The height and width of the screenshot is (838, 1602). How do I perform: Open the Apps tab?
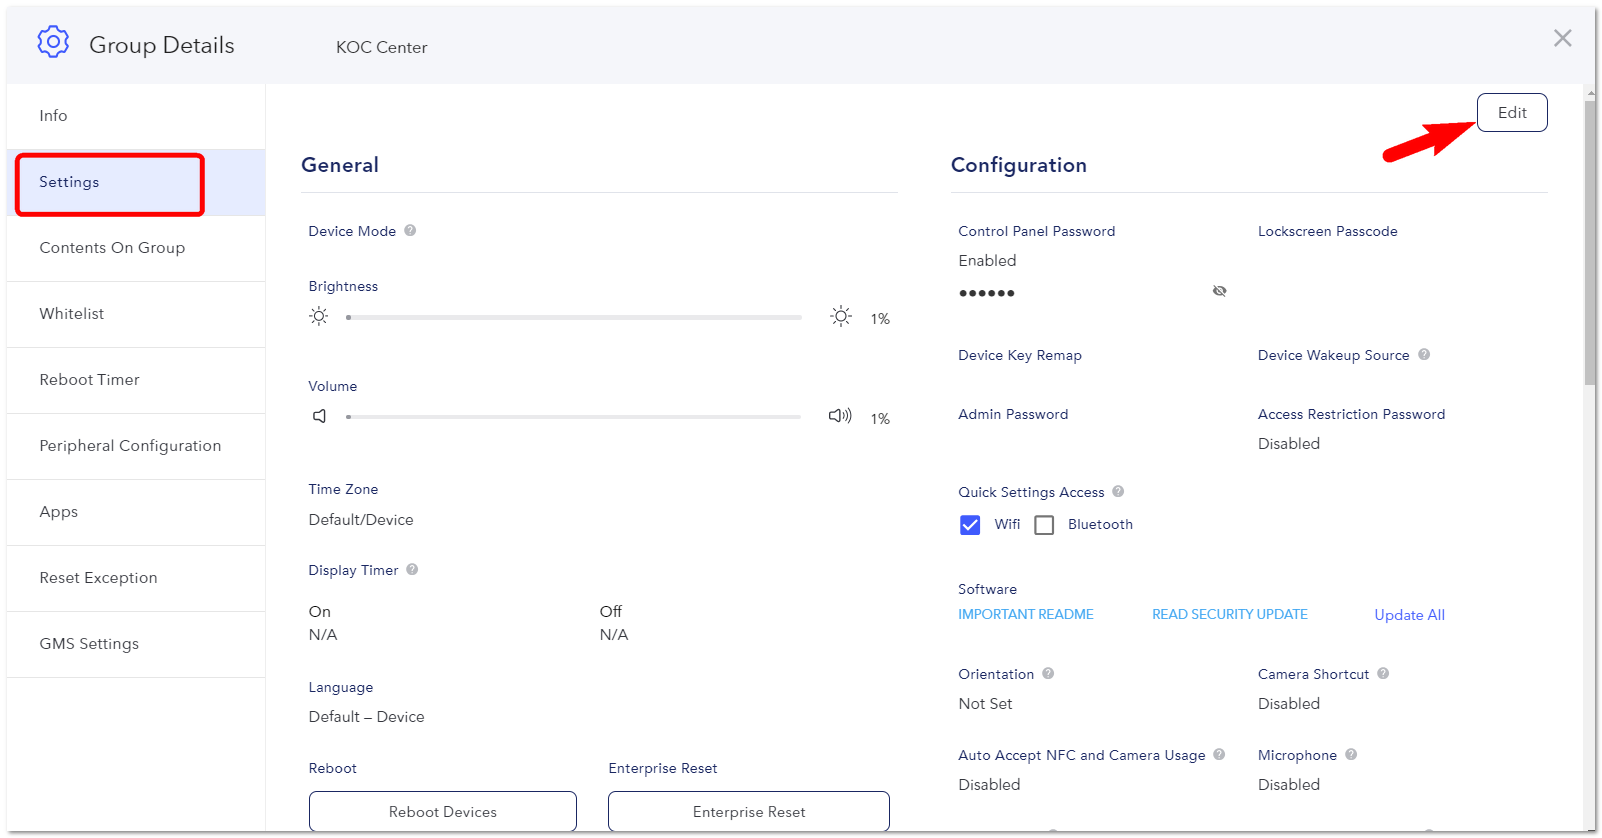(x=136, y=512)
